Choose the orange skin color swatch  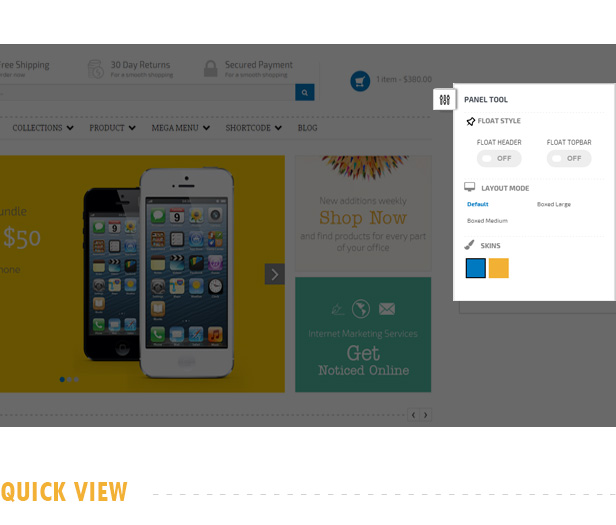499,268
